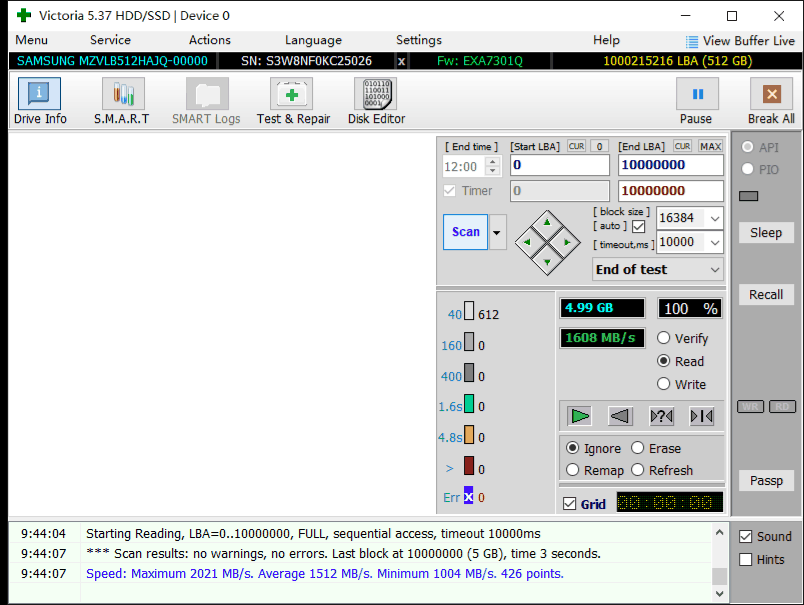Toggle the Sound checkbox
Image resolution: width=804 pixels, height=605 pixels.
746,537
